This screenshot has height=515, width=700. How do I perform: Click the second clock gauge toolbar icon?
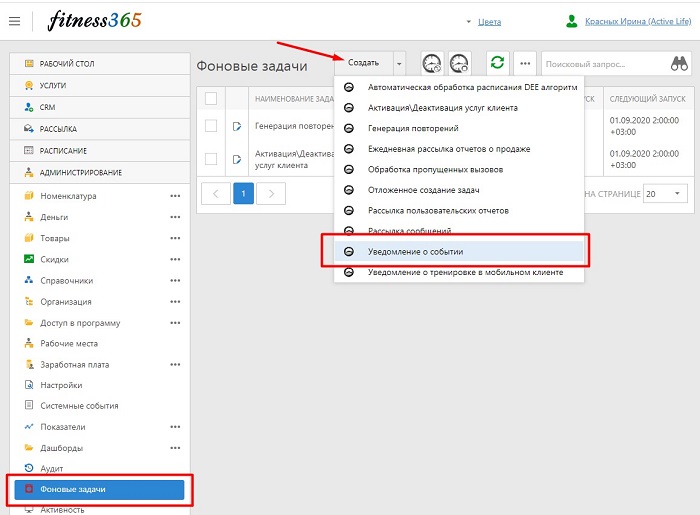pos(459,63)
